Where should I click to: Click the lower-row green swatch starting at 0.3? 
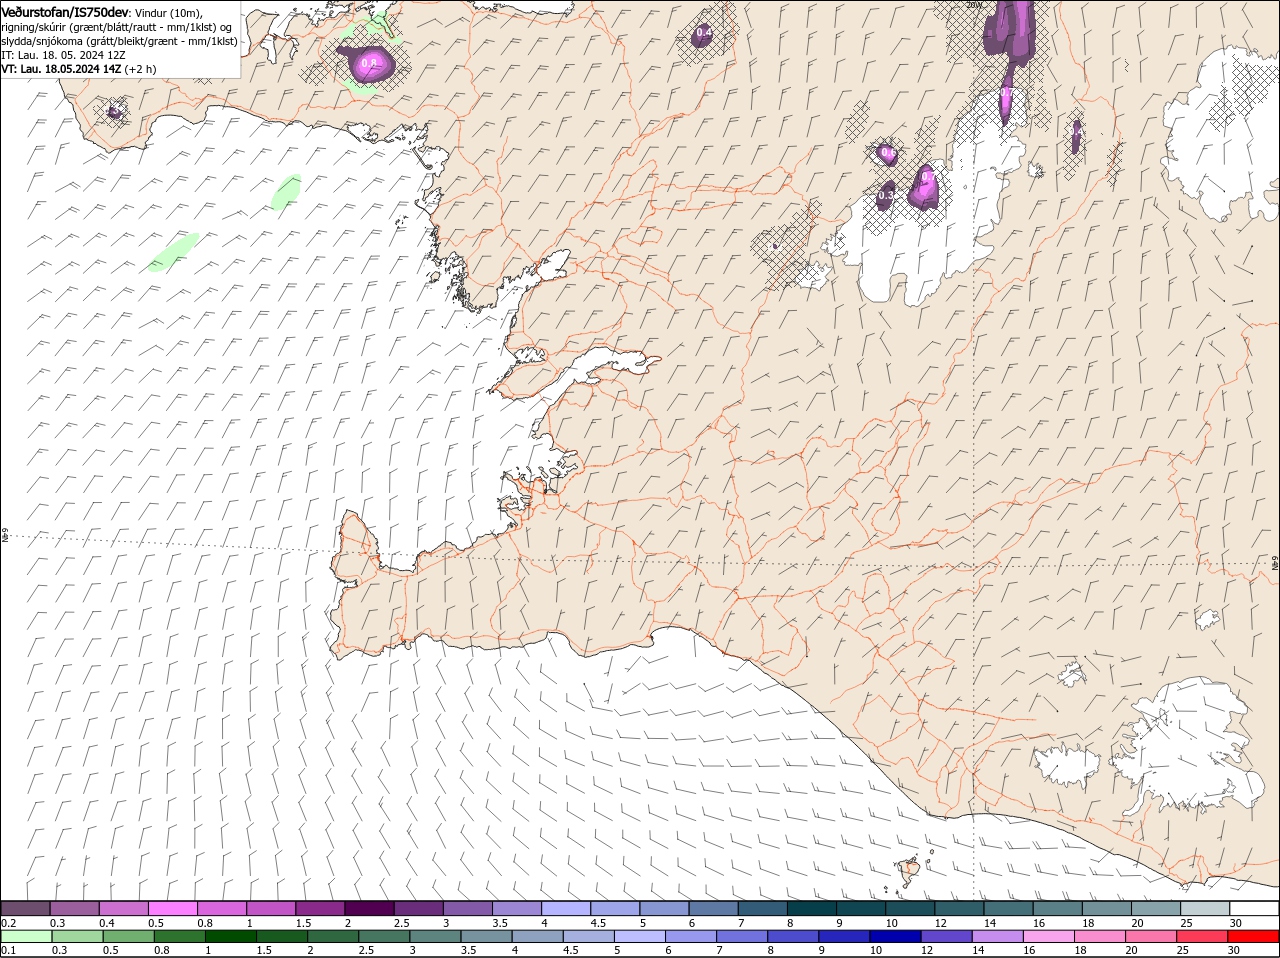click(77, 936)
